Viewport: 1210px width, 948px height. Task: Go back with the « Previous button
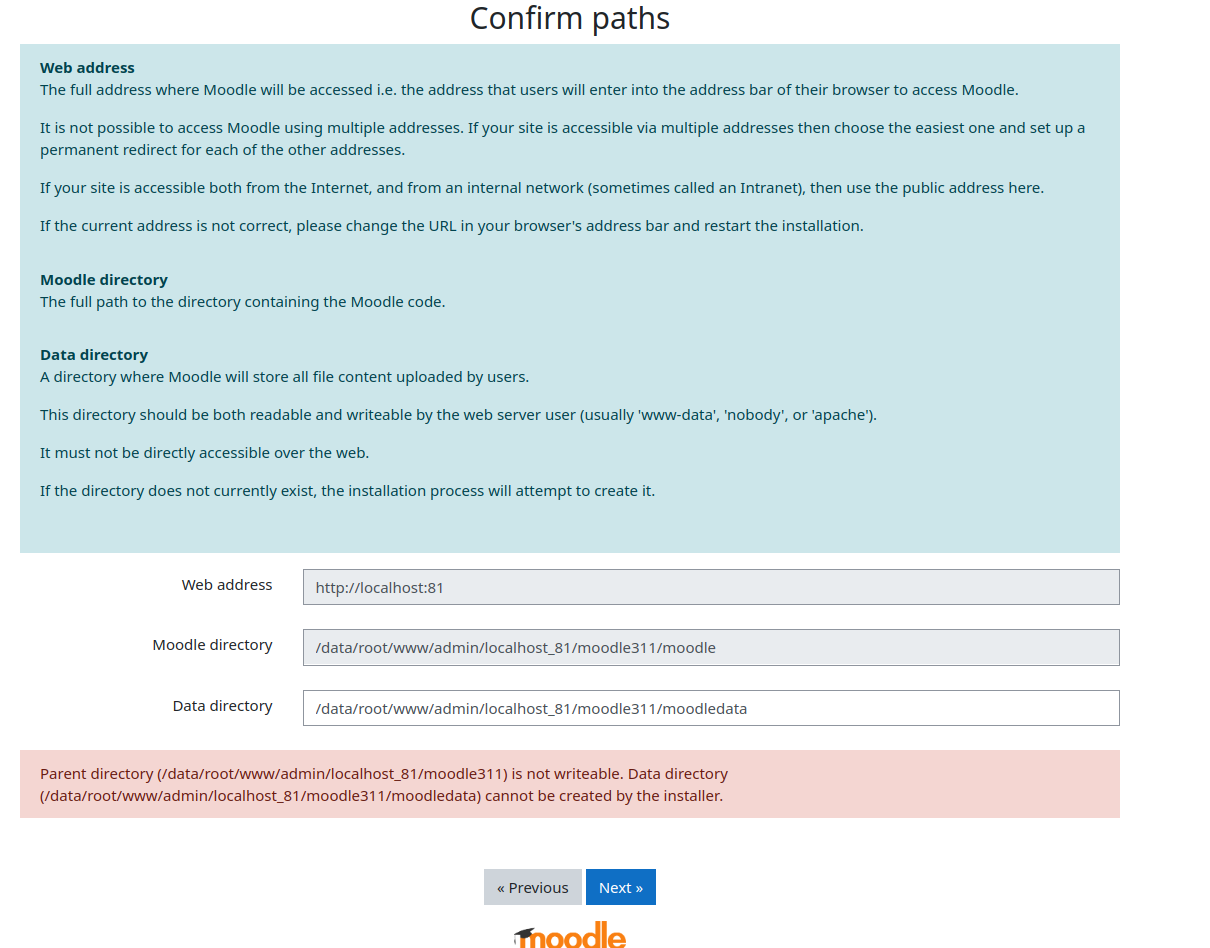[x=532, y=887]
